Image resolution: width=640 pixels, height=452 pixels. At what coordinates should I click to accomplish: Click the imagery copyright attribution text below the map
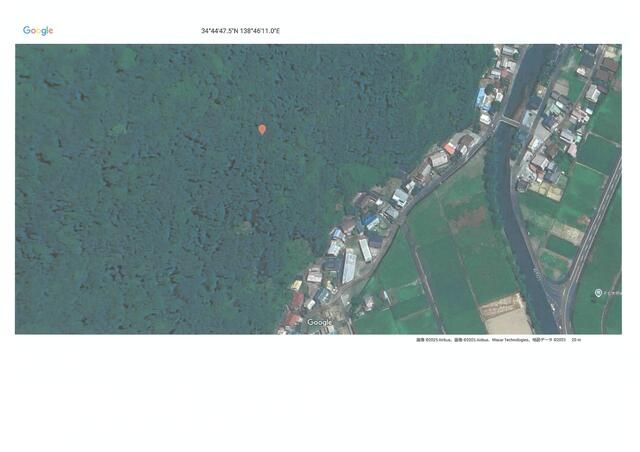click(491, 340)
